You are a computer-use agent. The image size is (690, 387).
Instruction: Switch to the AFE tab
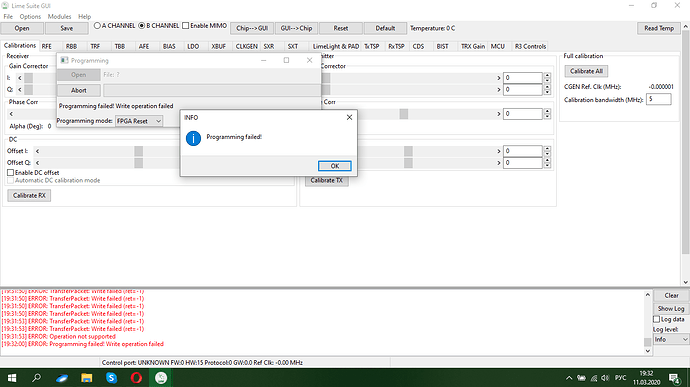(144, 46)
